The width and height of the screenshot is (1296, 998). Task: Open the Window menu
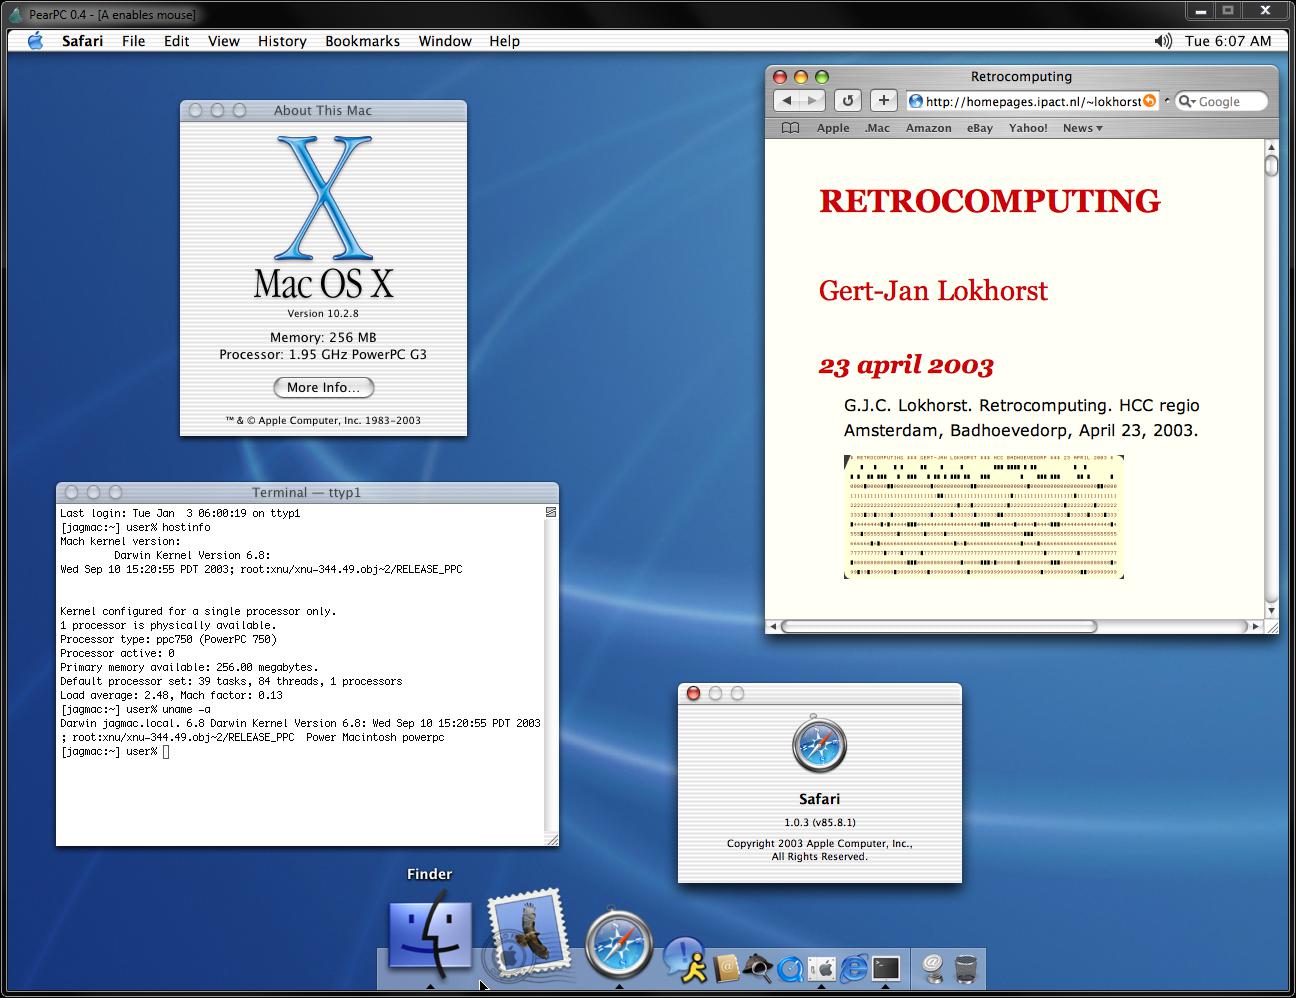click(x=445, y=41)
